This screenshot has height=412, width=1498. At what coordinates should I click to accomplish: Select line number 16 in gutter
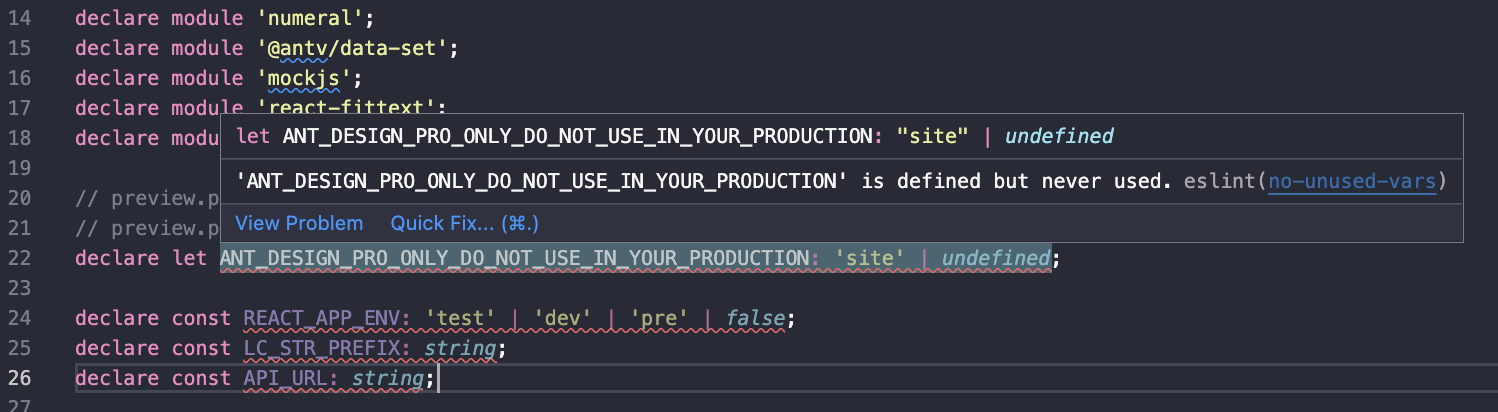[x=19, y=77]
